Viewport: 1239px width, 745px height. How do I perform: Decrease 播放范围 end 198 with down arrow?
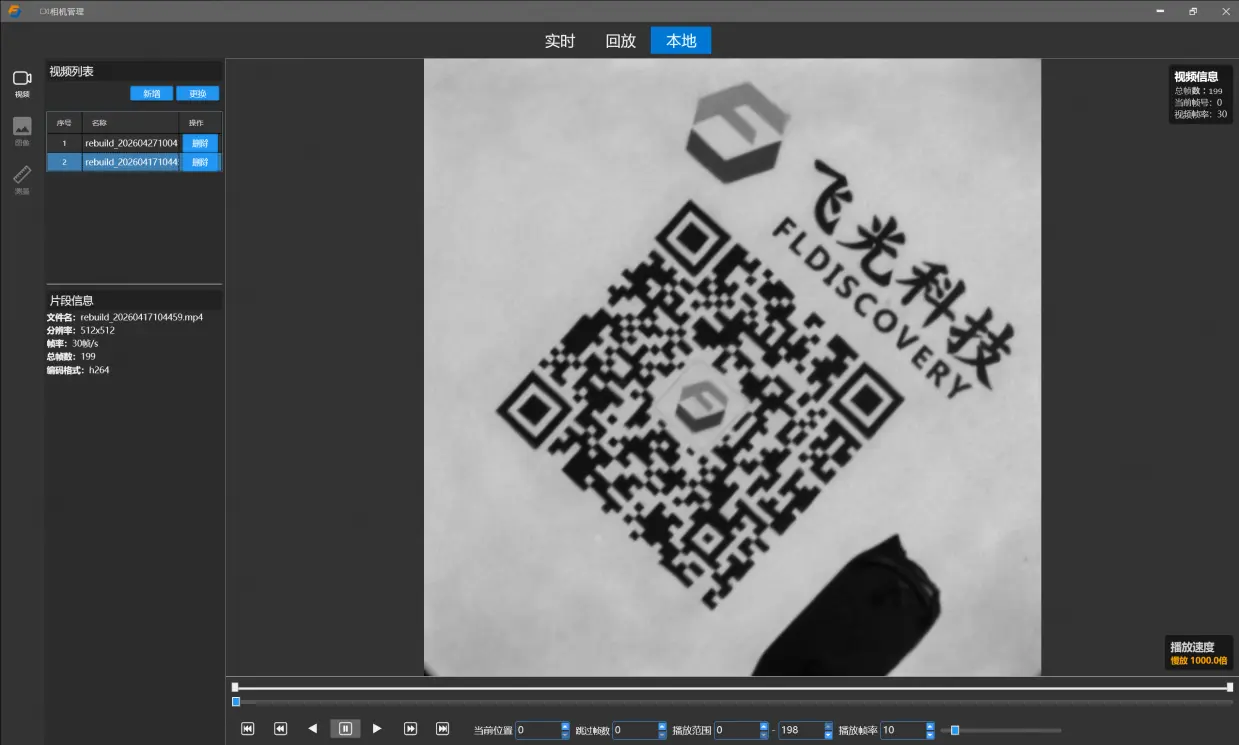click(828, 735)
